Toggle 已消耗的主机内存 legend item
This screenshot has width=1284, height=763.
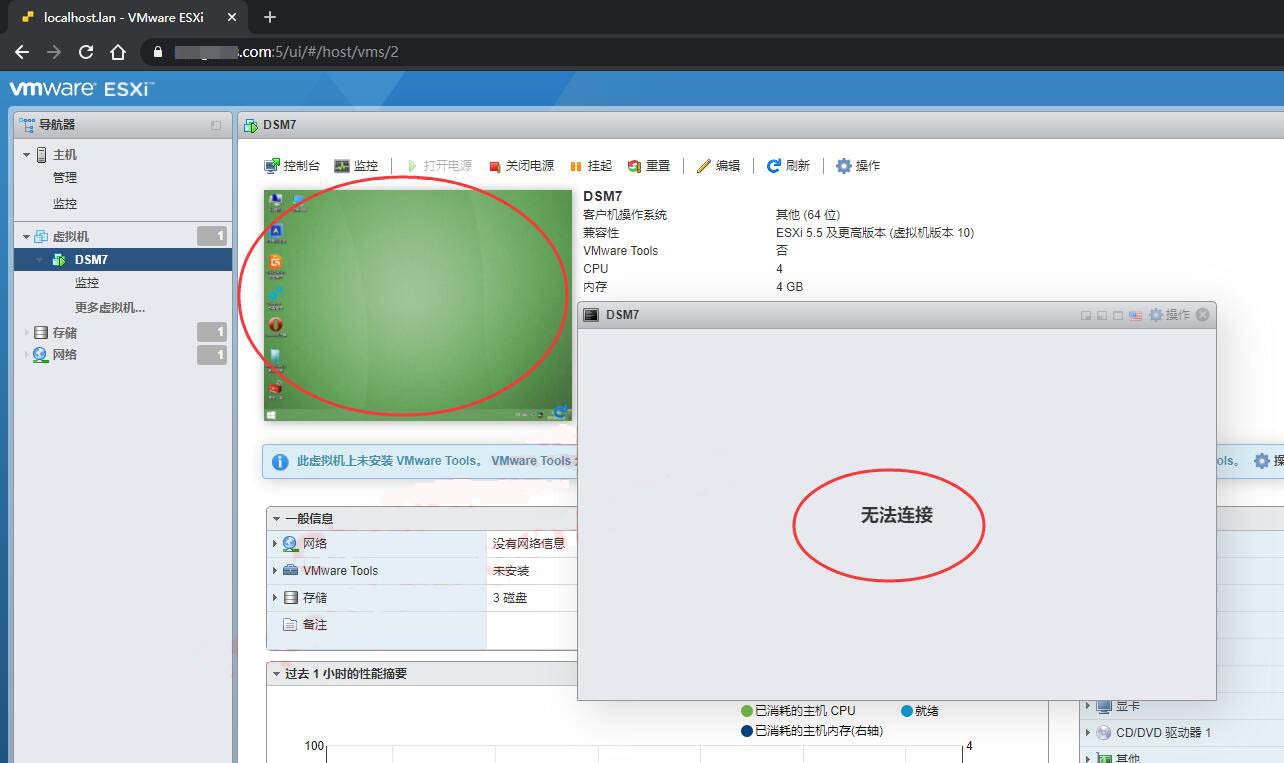[x=812, y=731]
